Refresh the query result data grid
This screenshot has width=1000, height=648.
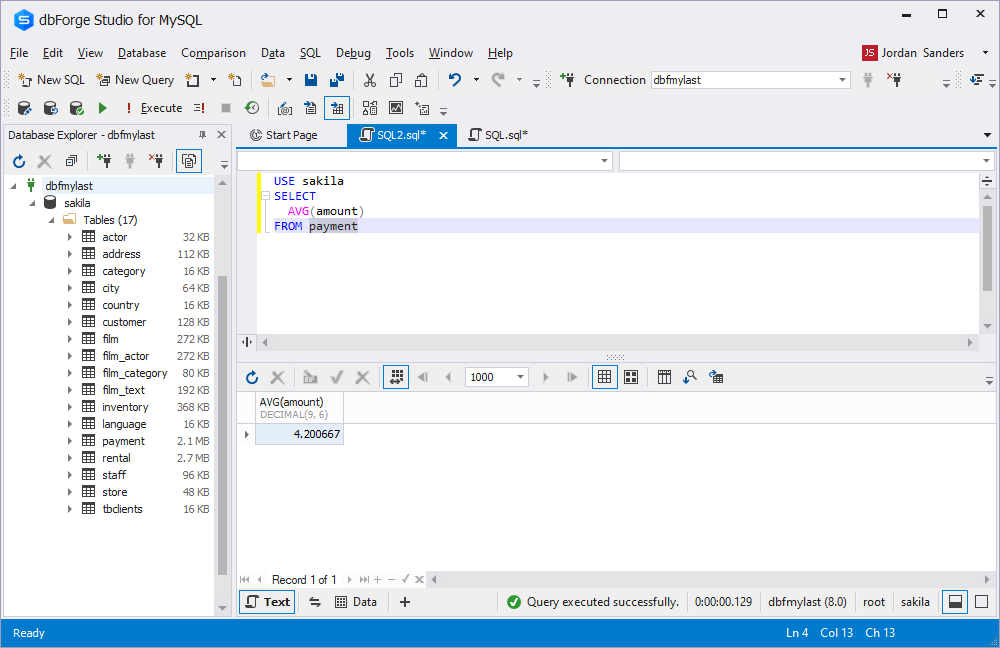(x=252, y=378)
